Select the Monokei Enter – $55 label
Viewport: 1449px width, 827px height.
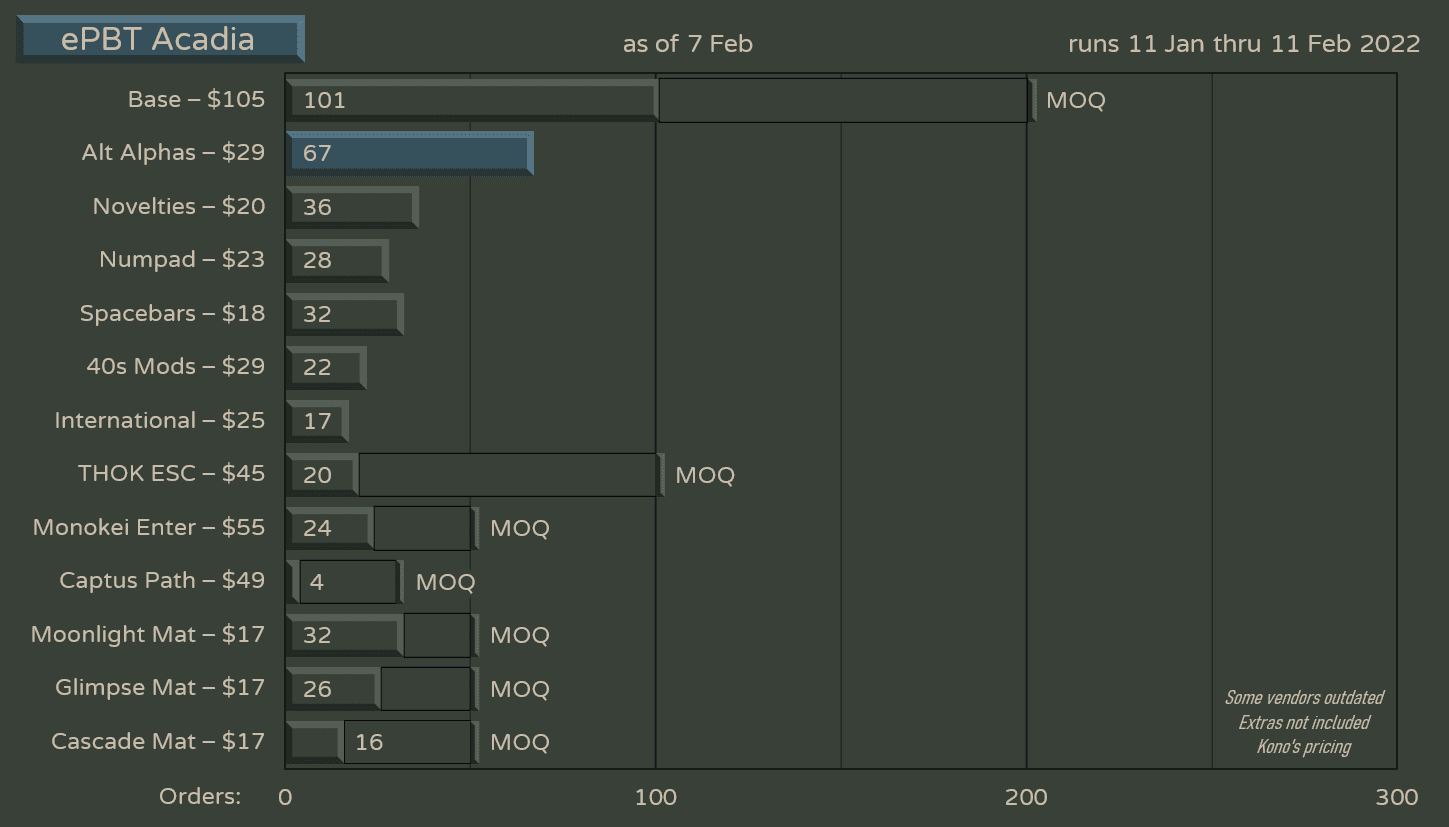point(149,528)
